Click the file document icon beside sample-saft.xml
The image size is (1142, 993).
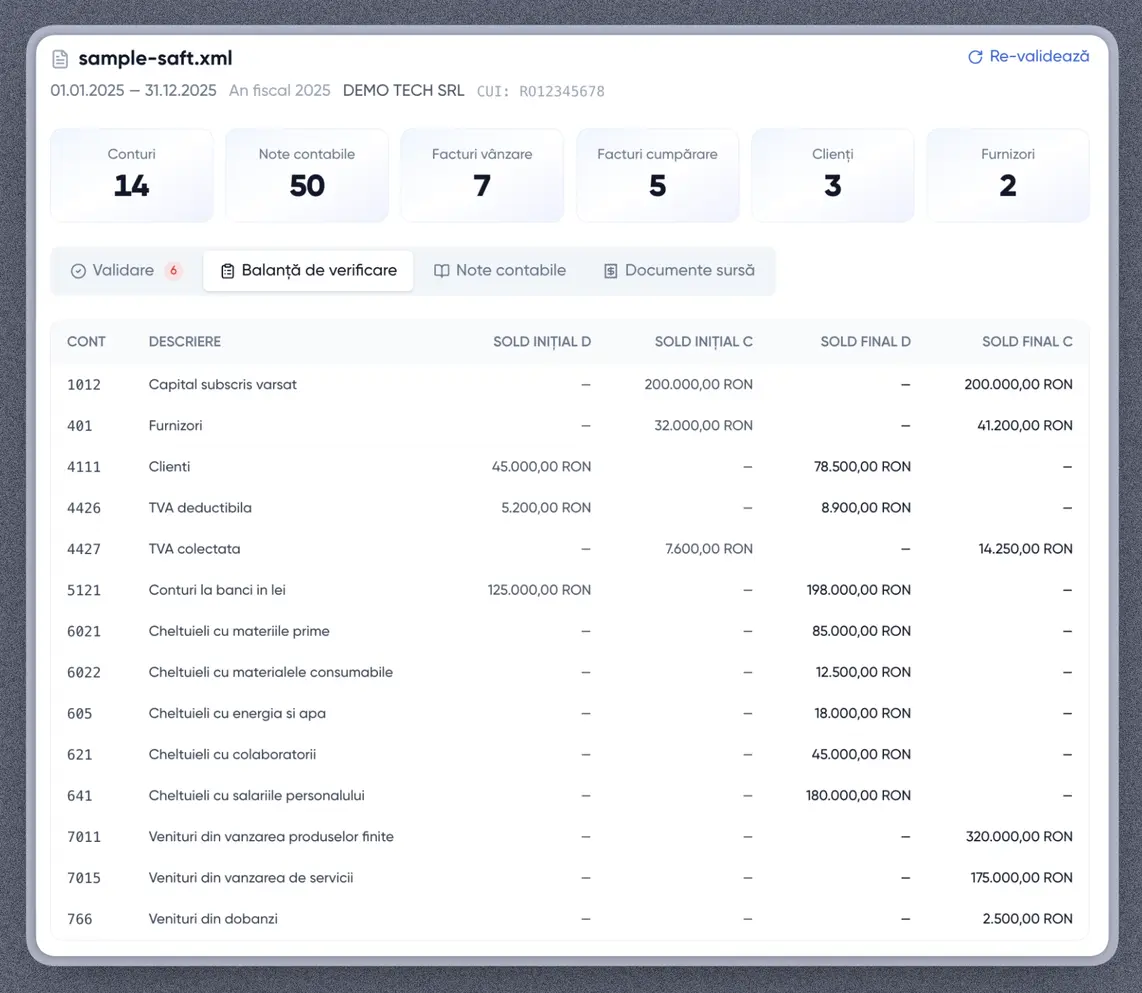pos(60,59)
